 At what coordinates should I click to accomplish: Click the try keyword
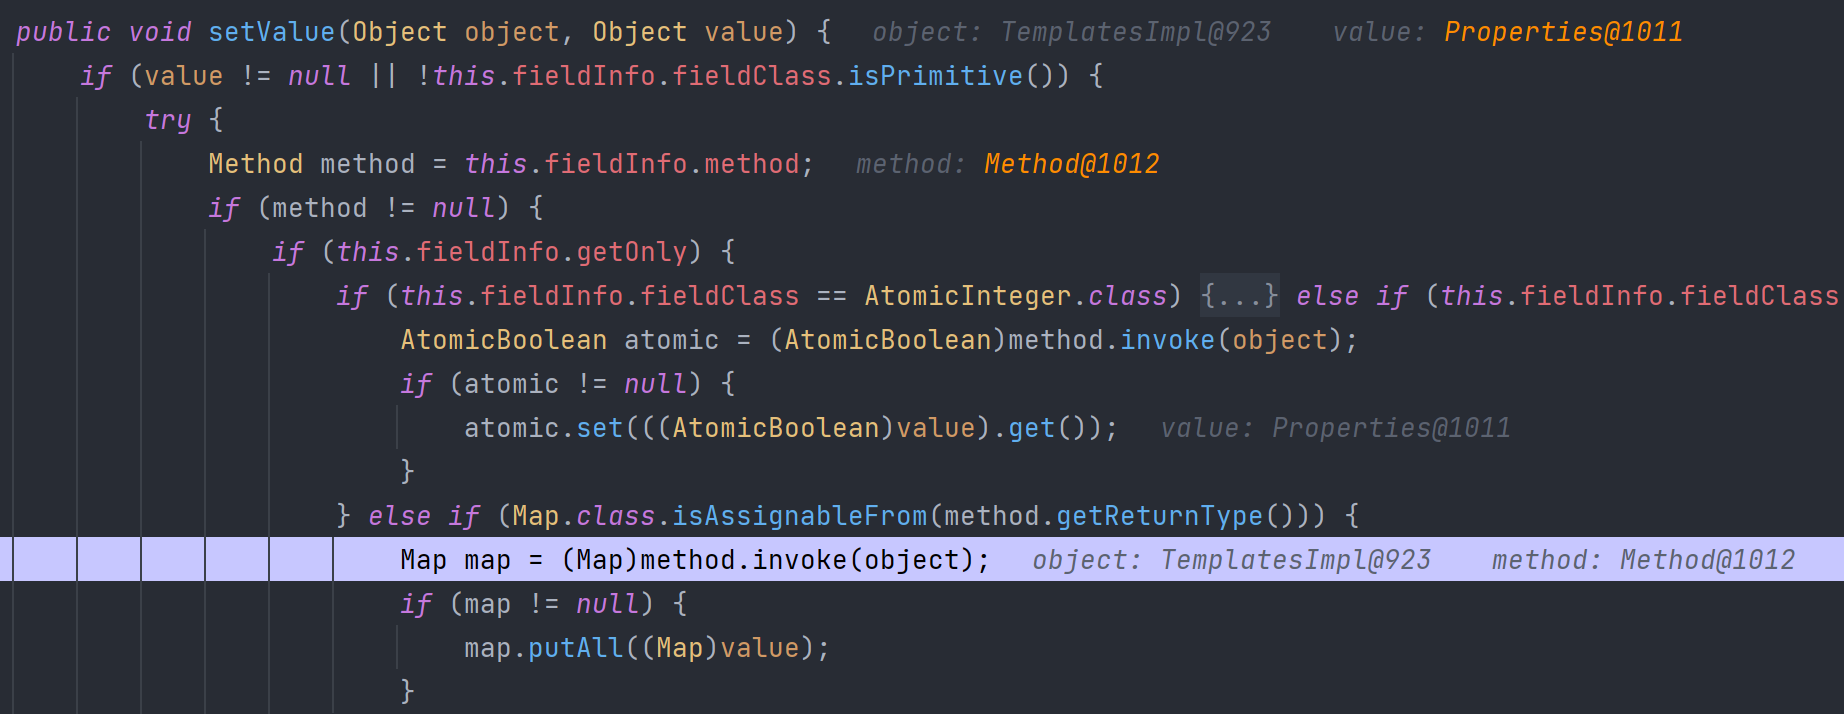[167, 120]
